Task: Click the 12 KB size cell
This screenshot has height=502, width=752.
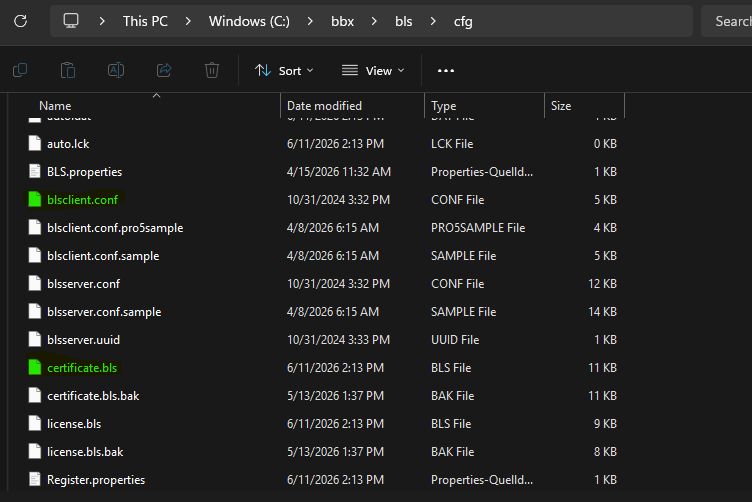Action: (x=602, y=284)
